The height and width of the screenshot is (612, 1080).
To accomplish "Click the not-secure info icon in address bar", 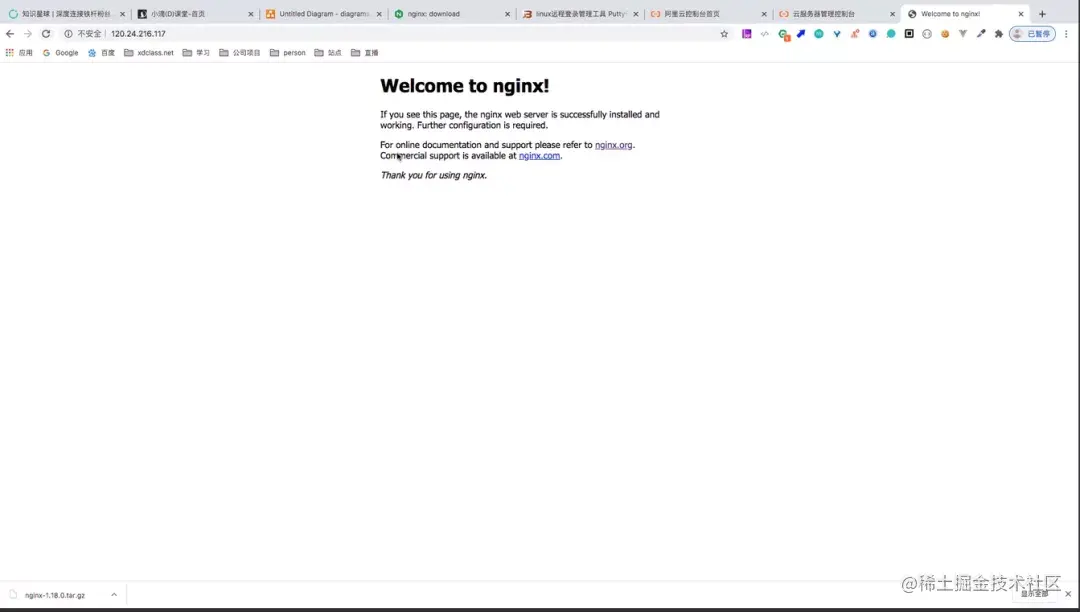I will pos(68,34).
